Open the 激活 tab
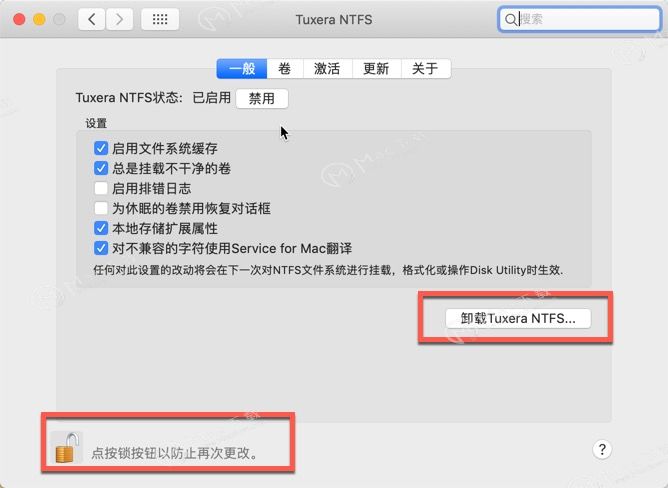Viewport: 668px width, 488px height. click(x=328, y=69)
